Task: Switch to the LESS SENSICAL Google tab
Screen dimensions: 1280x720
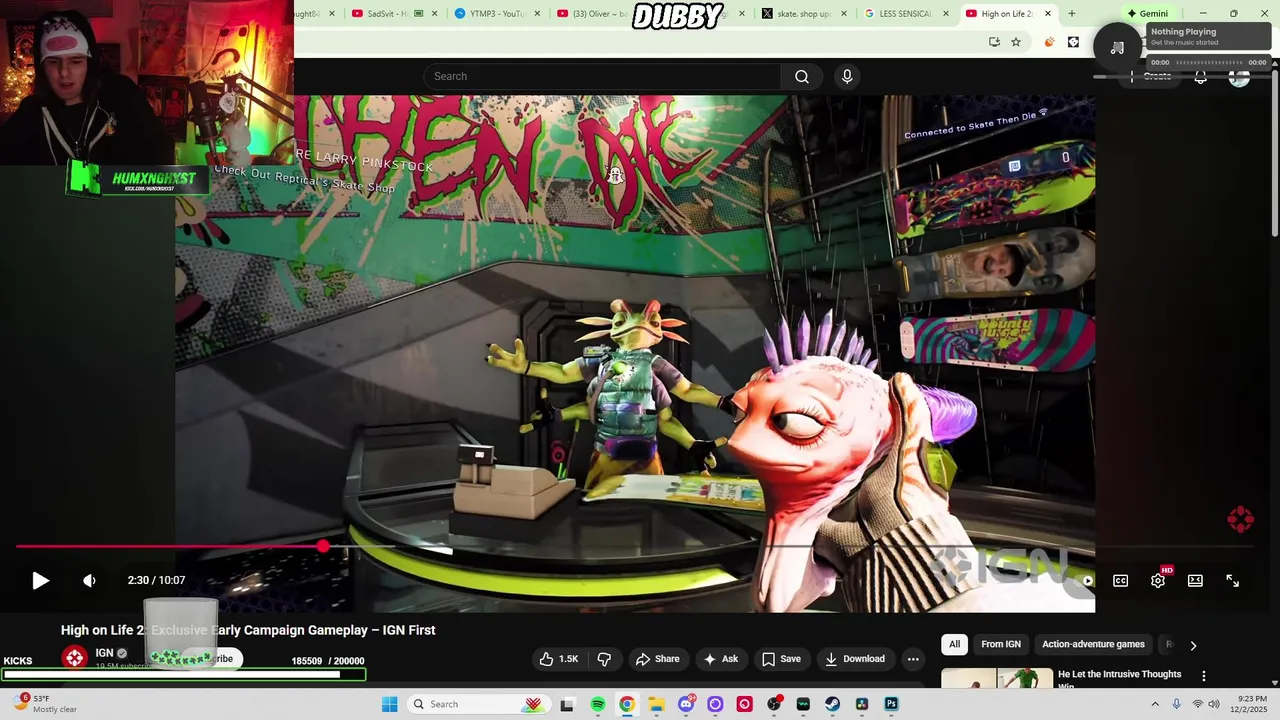Action: (903, 14)
